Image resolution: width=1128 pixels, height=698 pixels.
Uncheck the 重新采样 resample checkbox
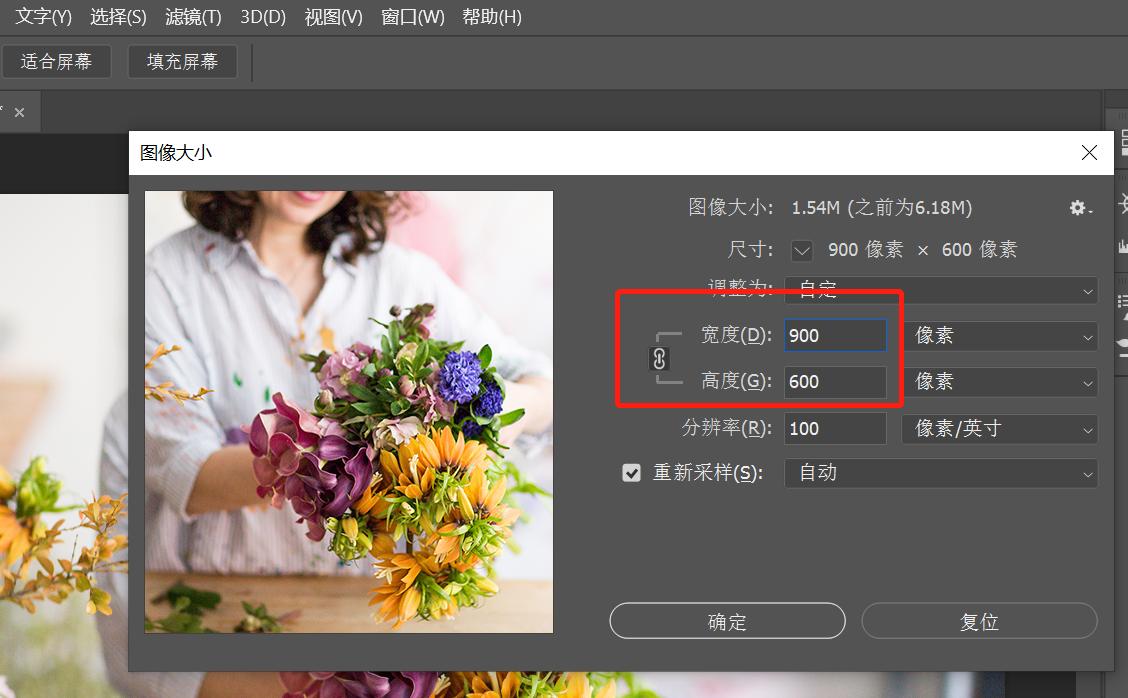coord(631,472)
